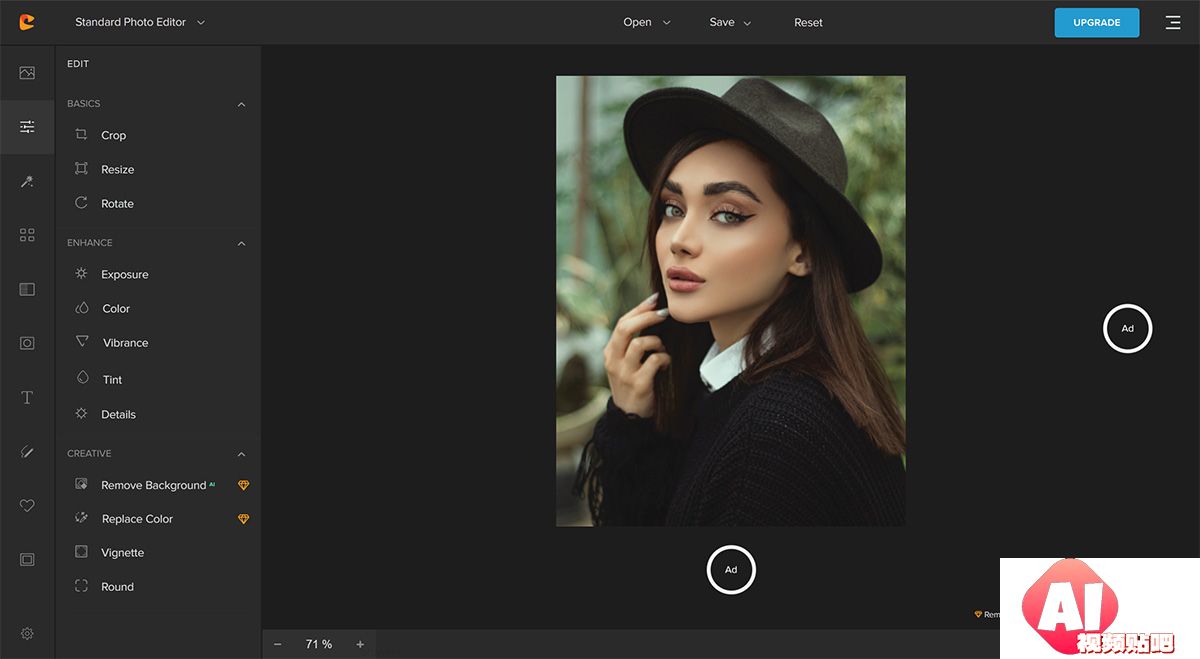Select the Crop tool
Image resolution: width=1200 pixels, height=659 pixels.
113,135
